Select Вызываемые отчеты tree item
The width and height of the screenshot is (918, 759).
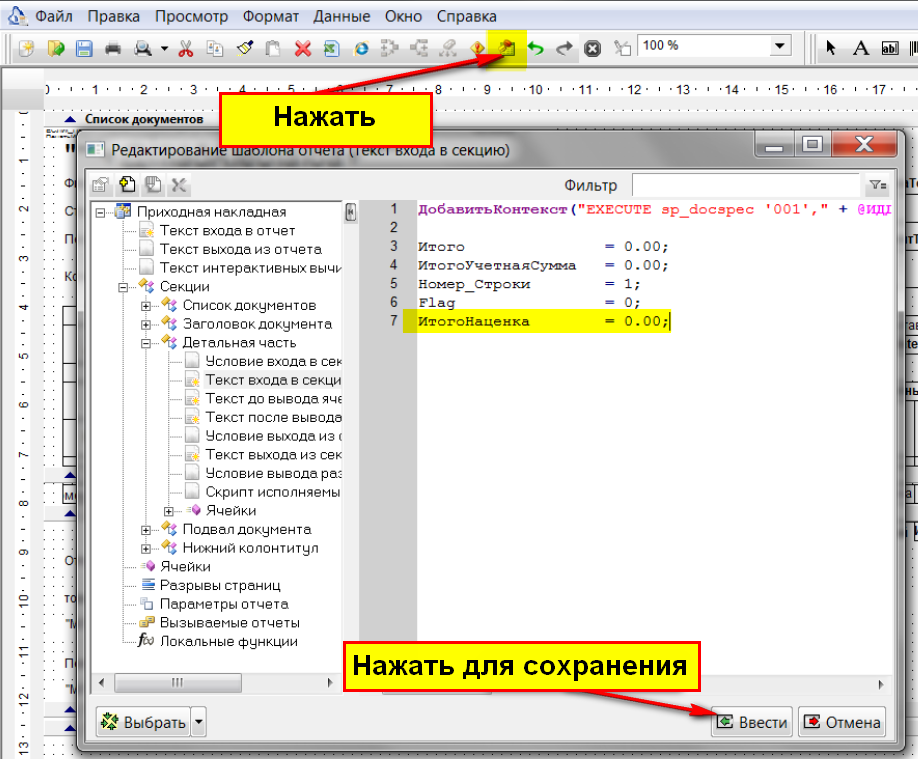click(x=230, y=623)
